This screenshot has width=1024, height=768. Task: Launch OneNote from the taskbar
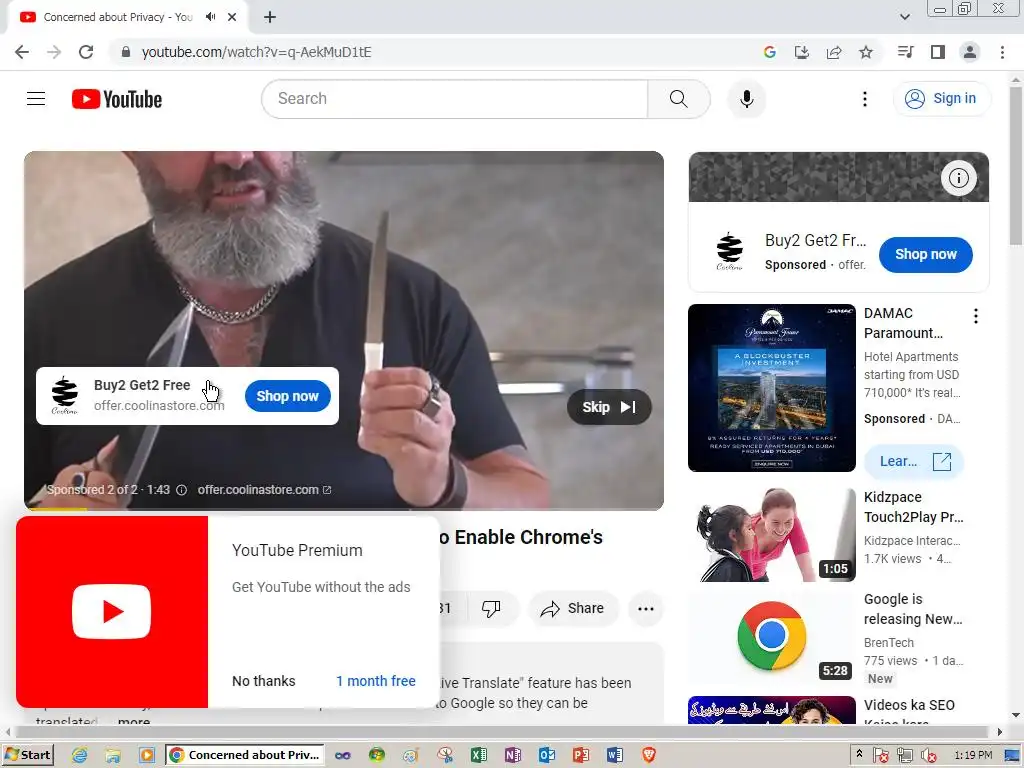pos(513,755)
